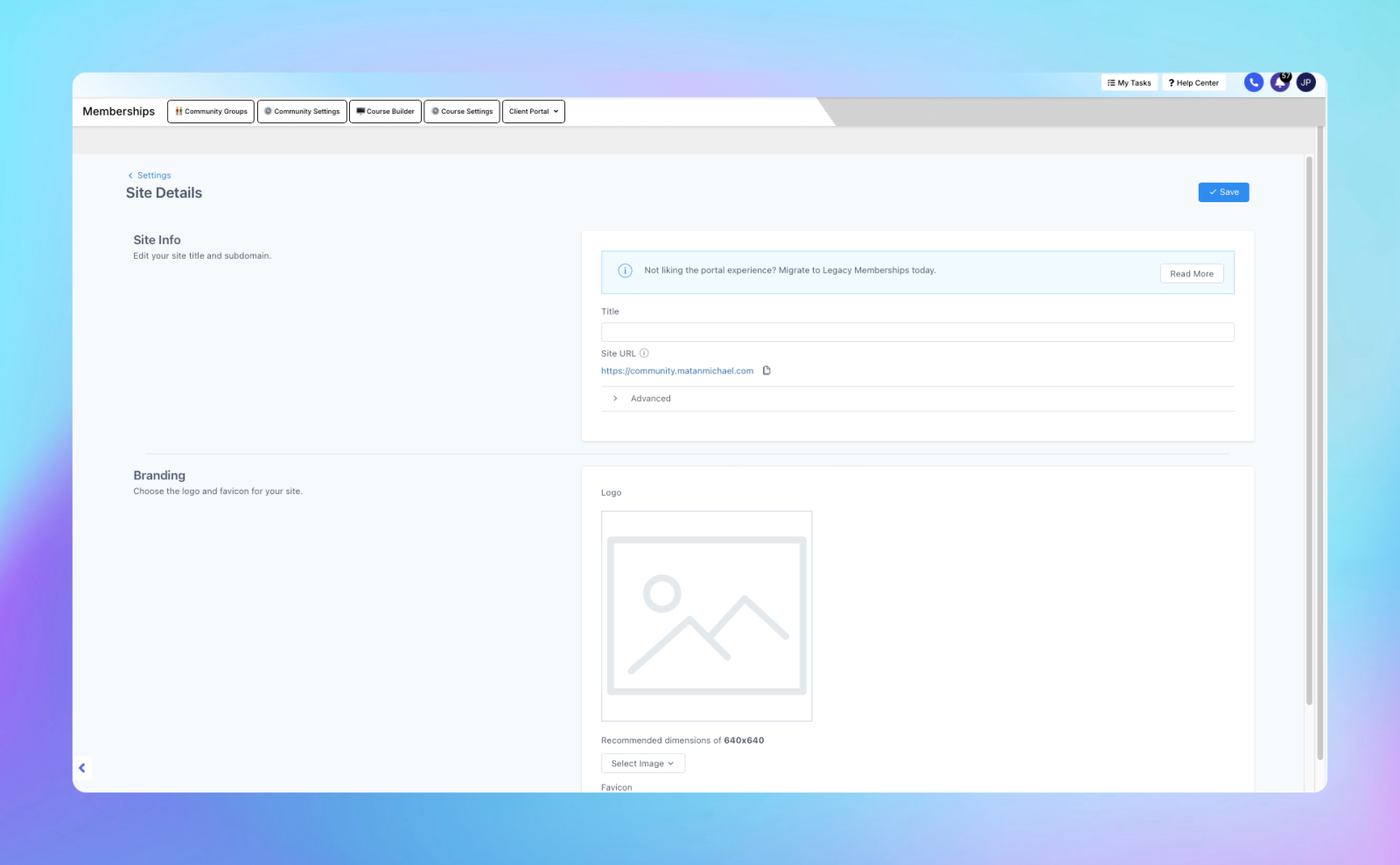The height and width of the screenshot is (865, 1400).
Task: Click the info icon in the migration banner
Action: tap(625, 271)
